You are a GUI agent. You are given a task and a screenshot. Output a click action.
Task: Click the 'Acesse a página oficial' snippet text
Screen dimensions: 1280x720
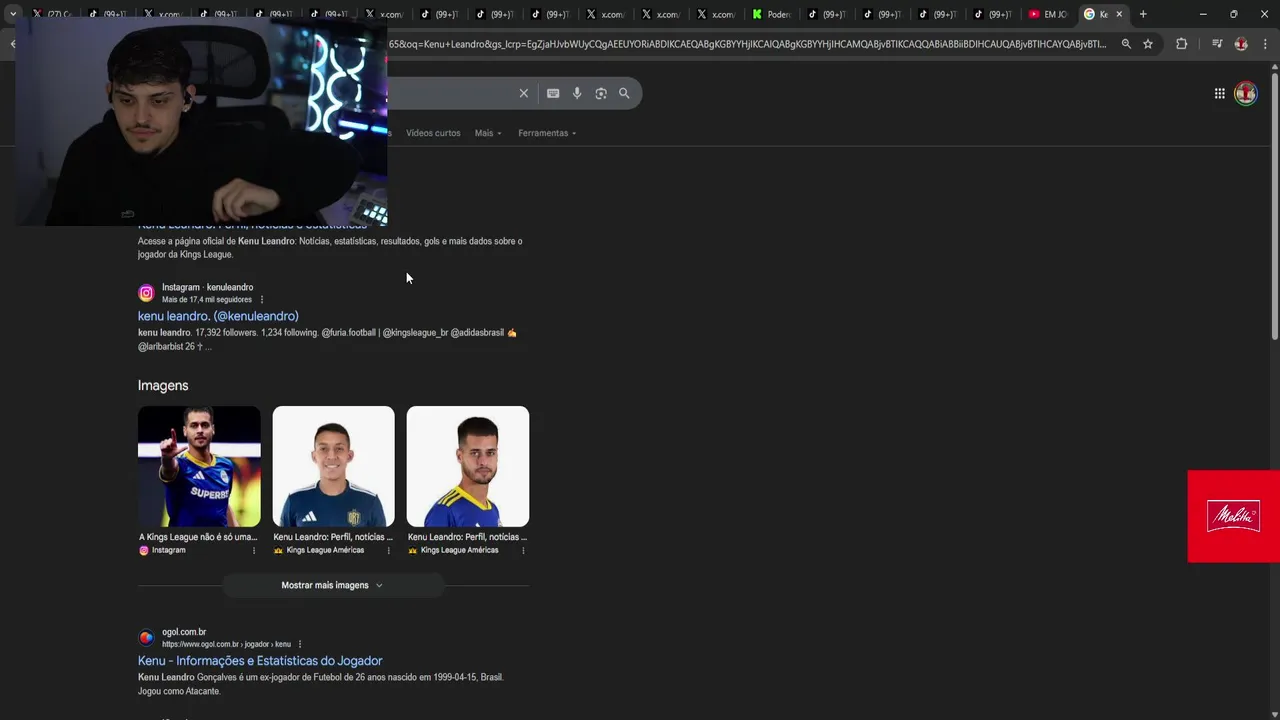[x=330, y=248]
